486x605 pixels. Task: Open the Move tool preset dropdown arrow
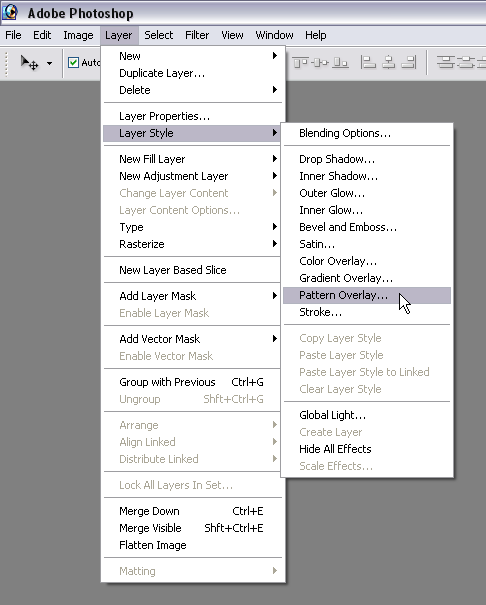click(x=49, y=63)
